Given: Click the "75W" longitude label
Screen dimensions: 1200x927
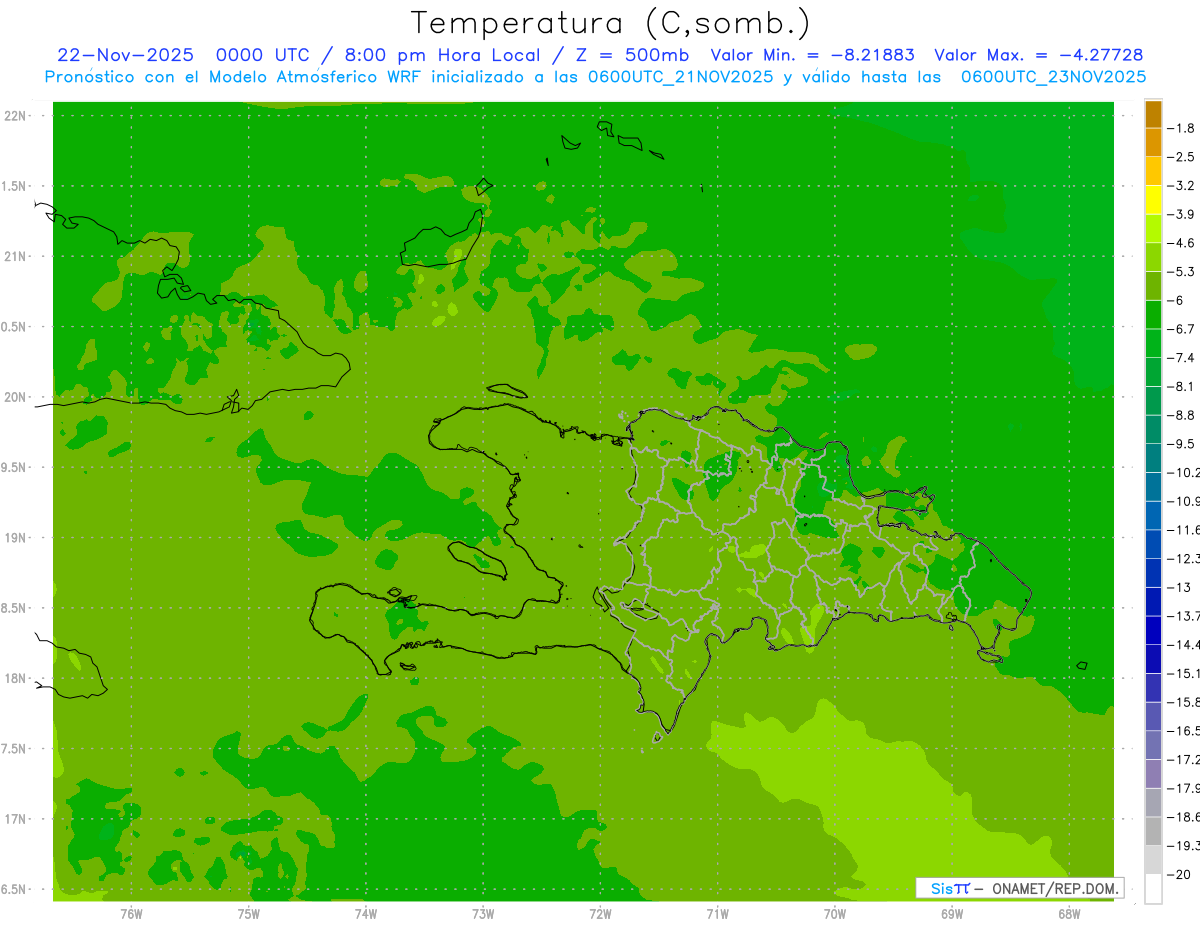Looking at the screenshot, I should (x=249, y=914).
